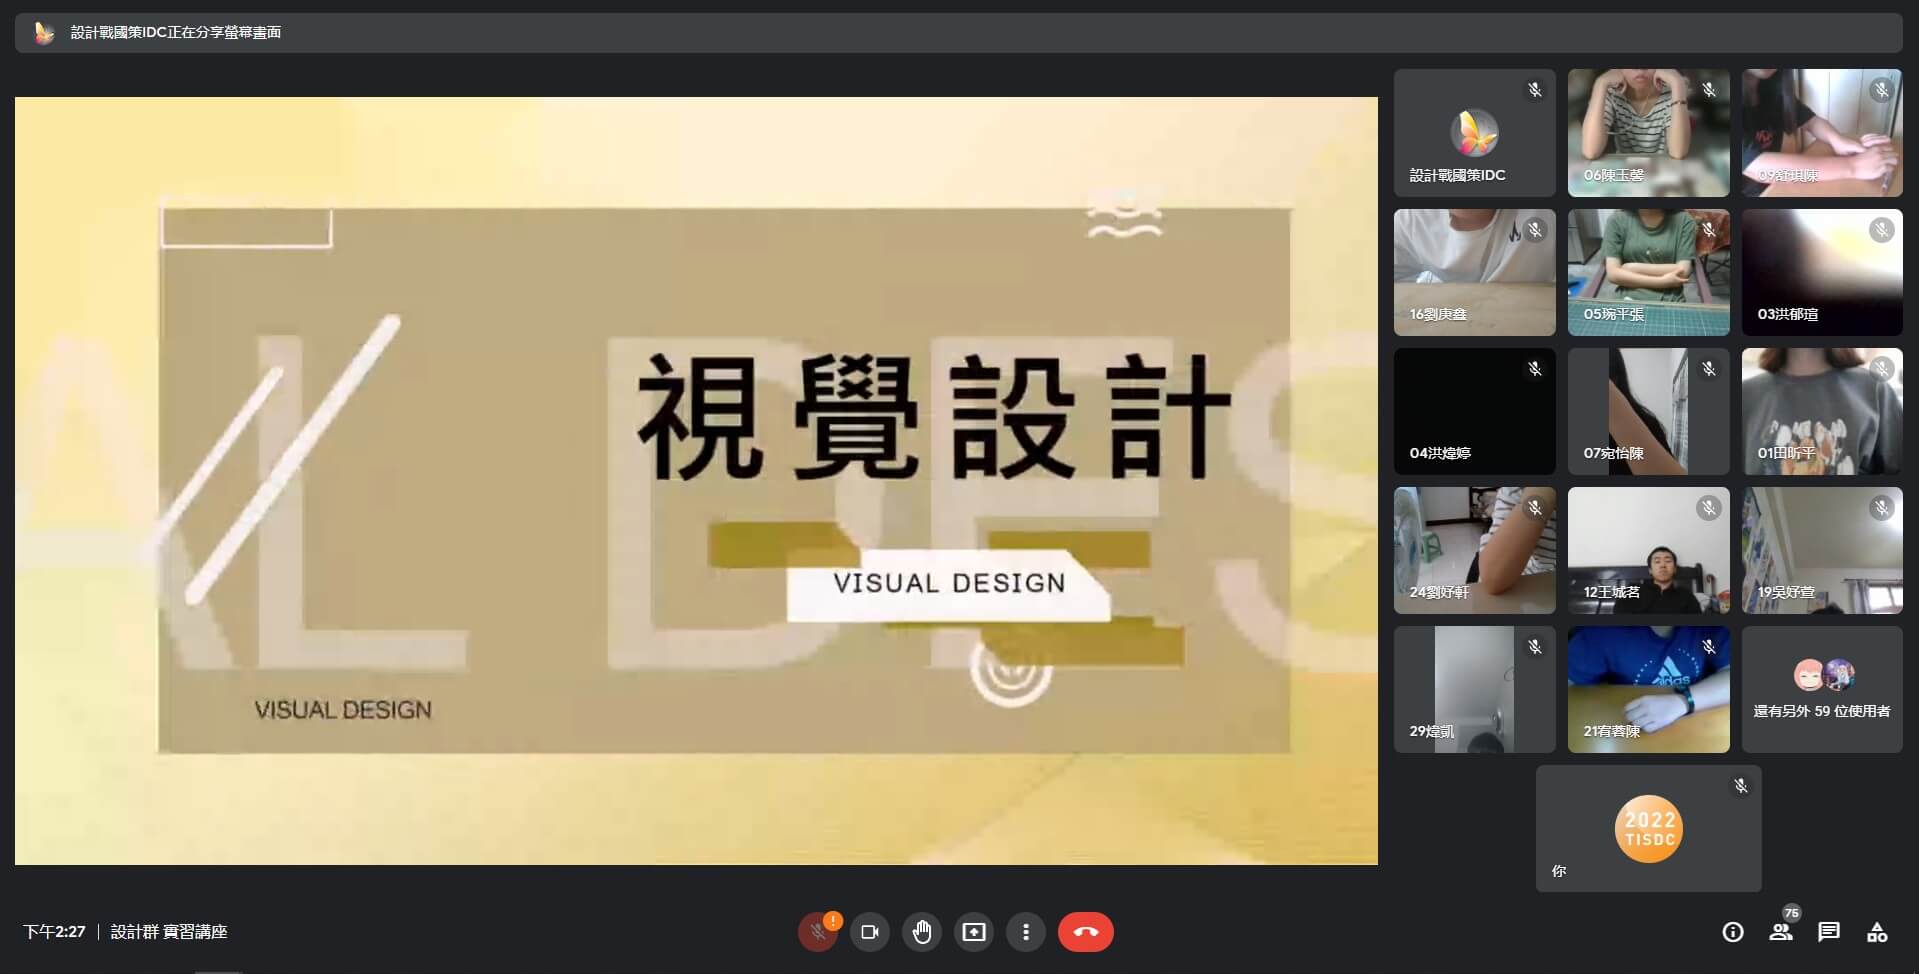Select your own tile with 2022 TISDC avatar
The width and height of the screenshot is (1919, 974).
tap(1648, 828)
